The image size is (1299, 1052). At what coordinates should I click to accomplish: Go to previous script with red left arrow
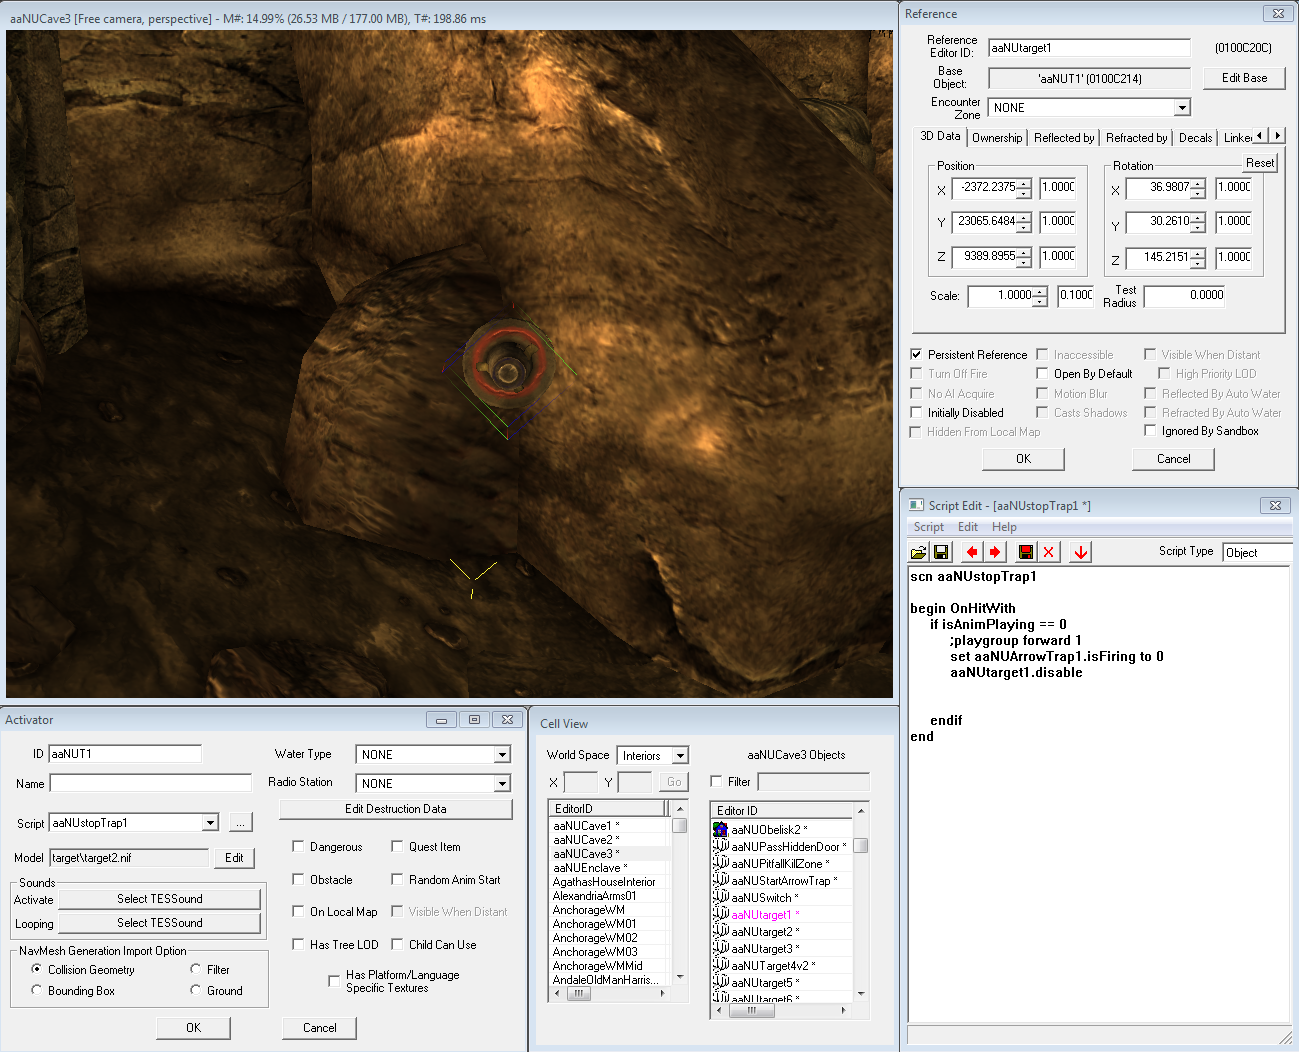972,552
